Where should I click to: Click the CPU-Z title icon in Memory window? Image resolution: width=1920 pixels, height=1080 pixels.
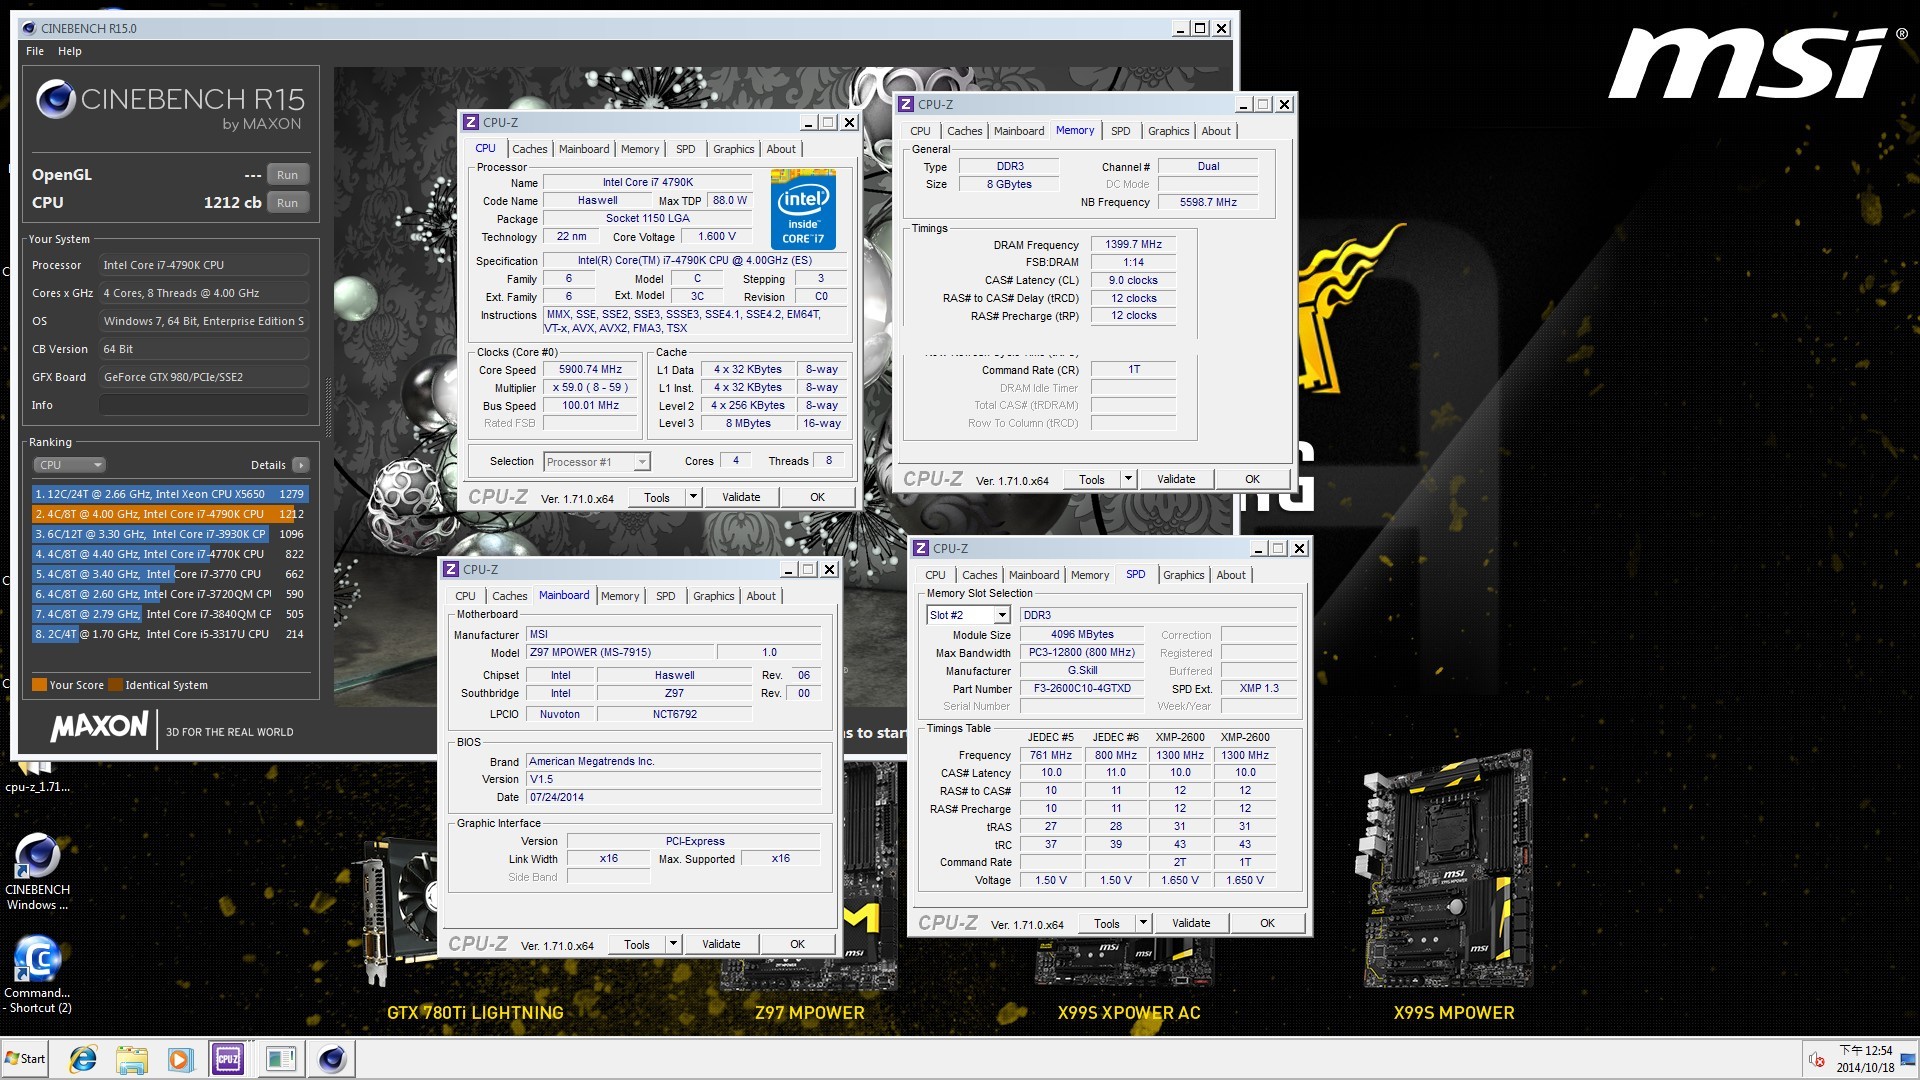pyautogui.click(x=906, y=104)
